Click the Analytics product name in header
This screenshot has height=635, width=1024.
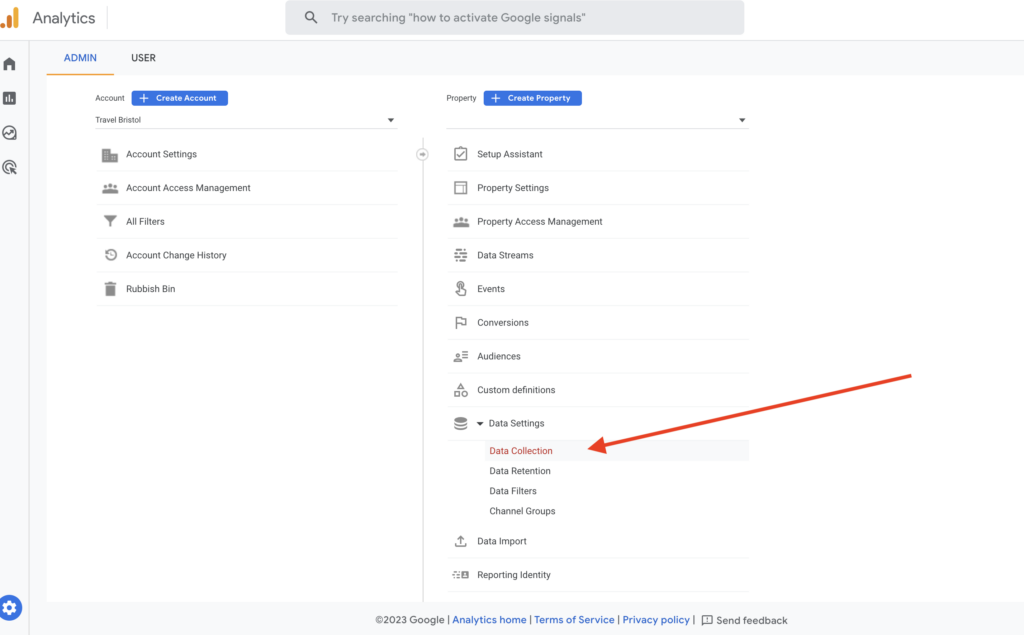click(x=64, y=18)
